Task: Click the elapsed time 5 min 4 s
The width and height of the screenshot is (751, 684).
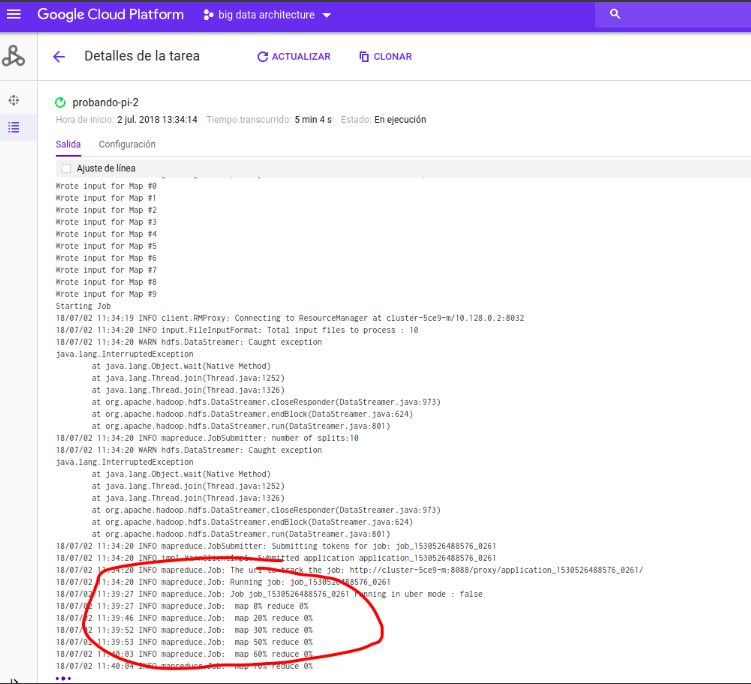Action: [313, 120]
